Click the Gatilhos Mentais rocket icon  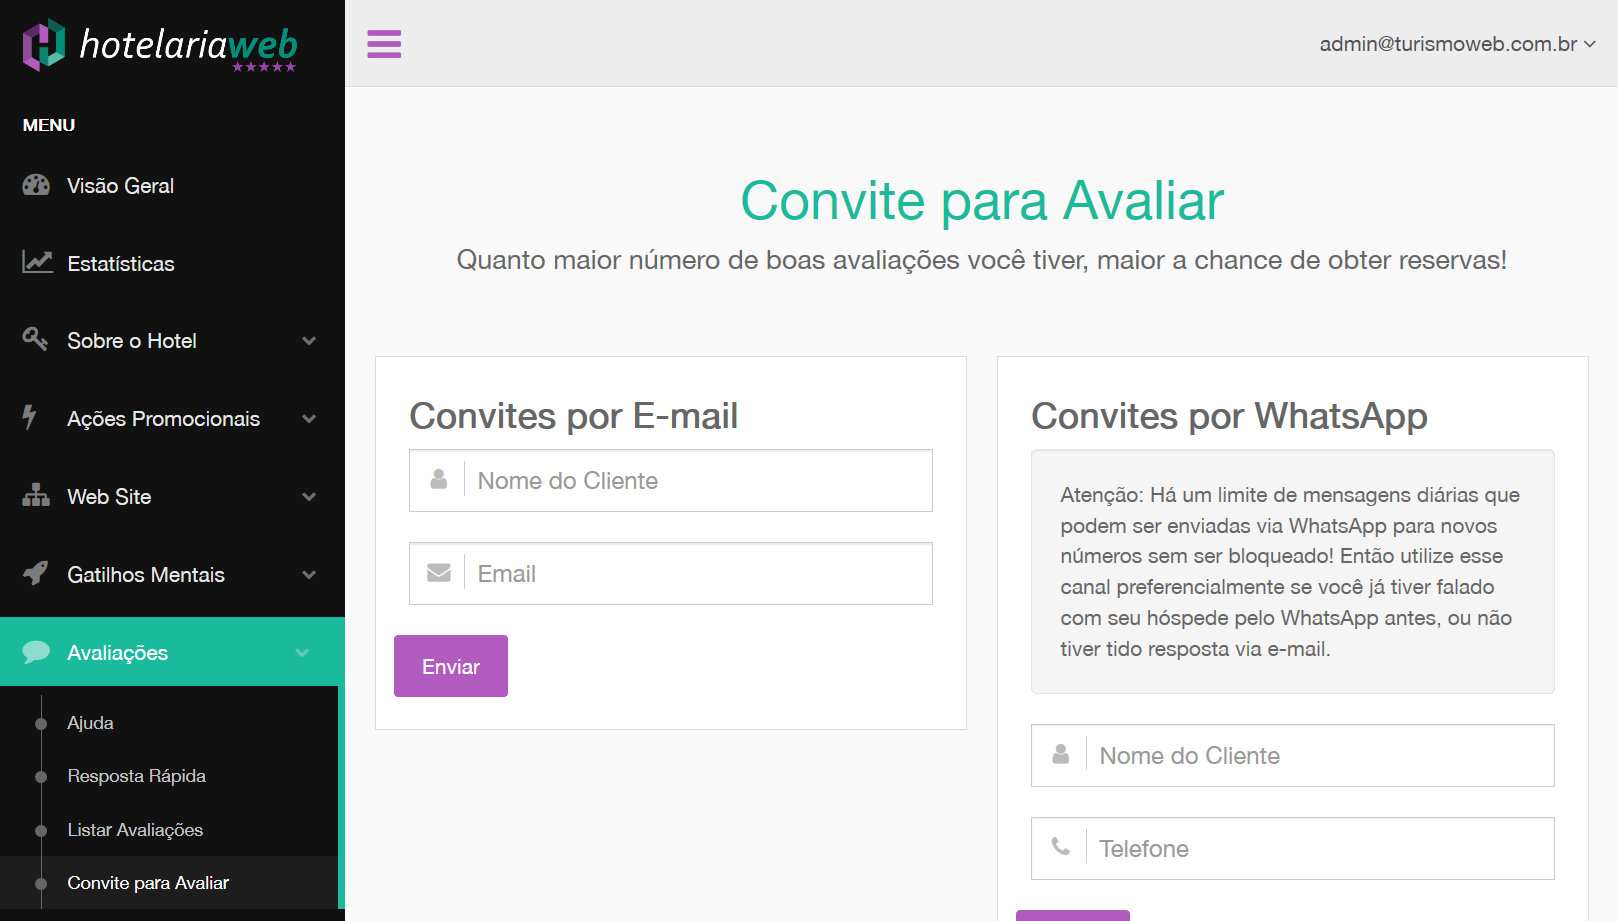[x=35, y=573]
